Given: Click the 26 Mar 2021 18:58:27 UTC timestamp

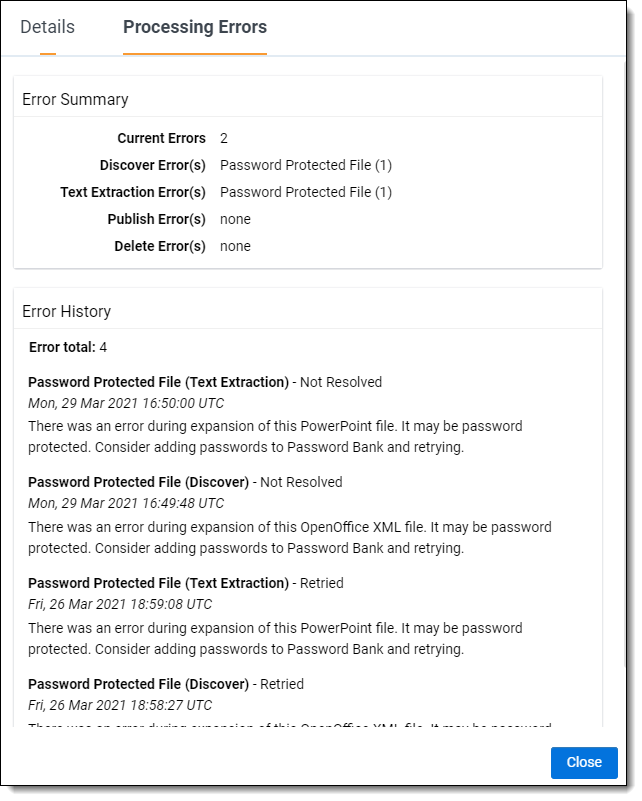Looking at the screenshot, I should (x=120, y=705).
